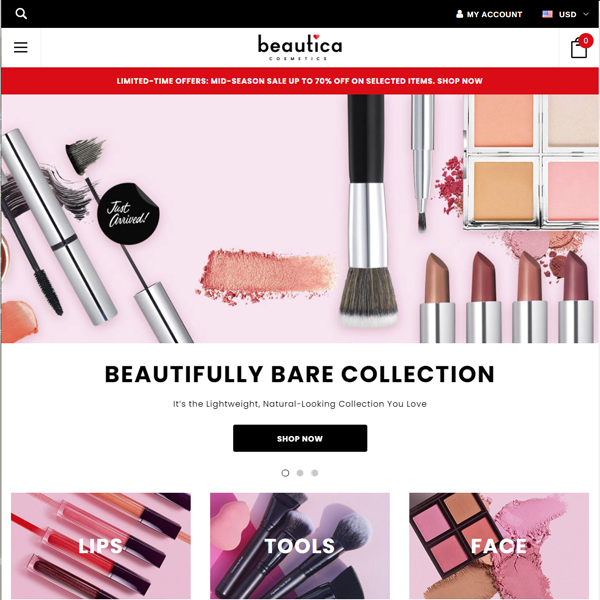Expand the USD currency dropdown
600x600 pixels.
[565, 14]
